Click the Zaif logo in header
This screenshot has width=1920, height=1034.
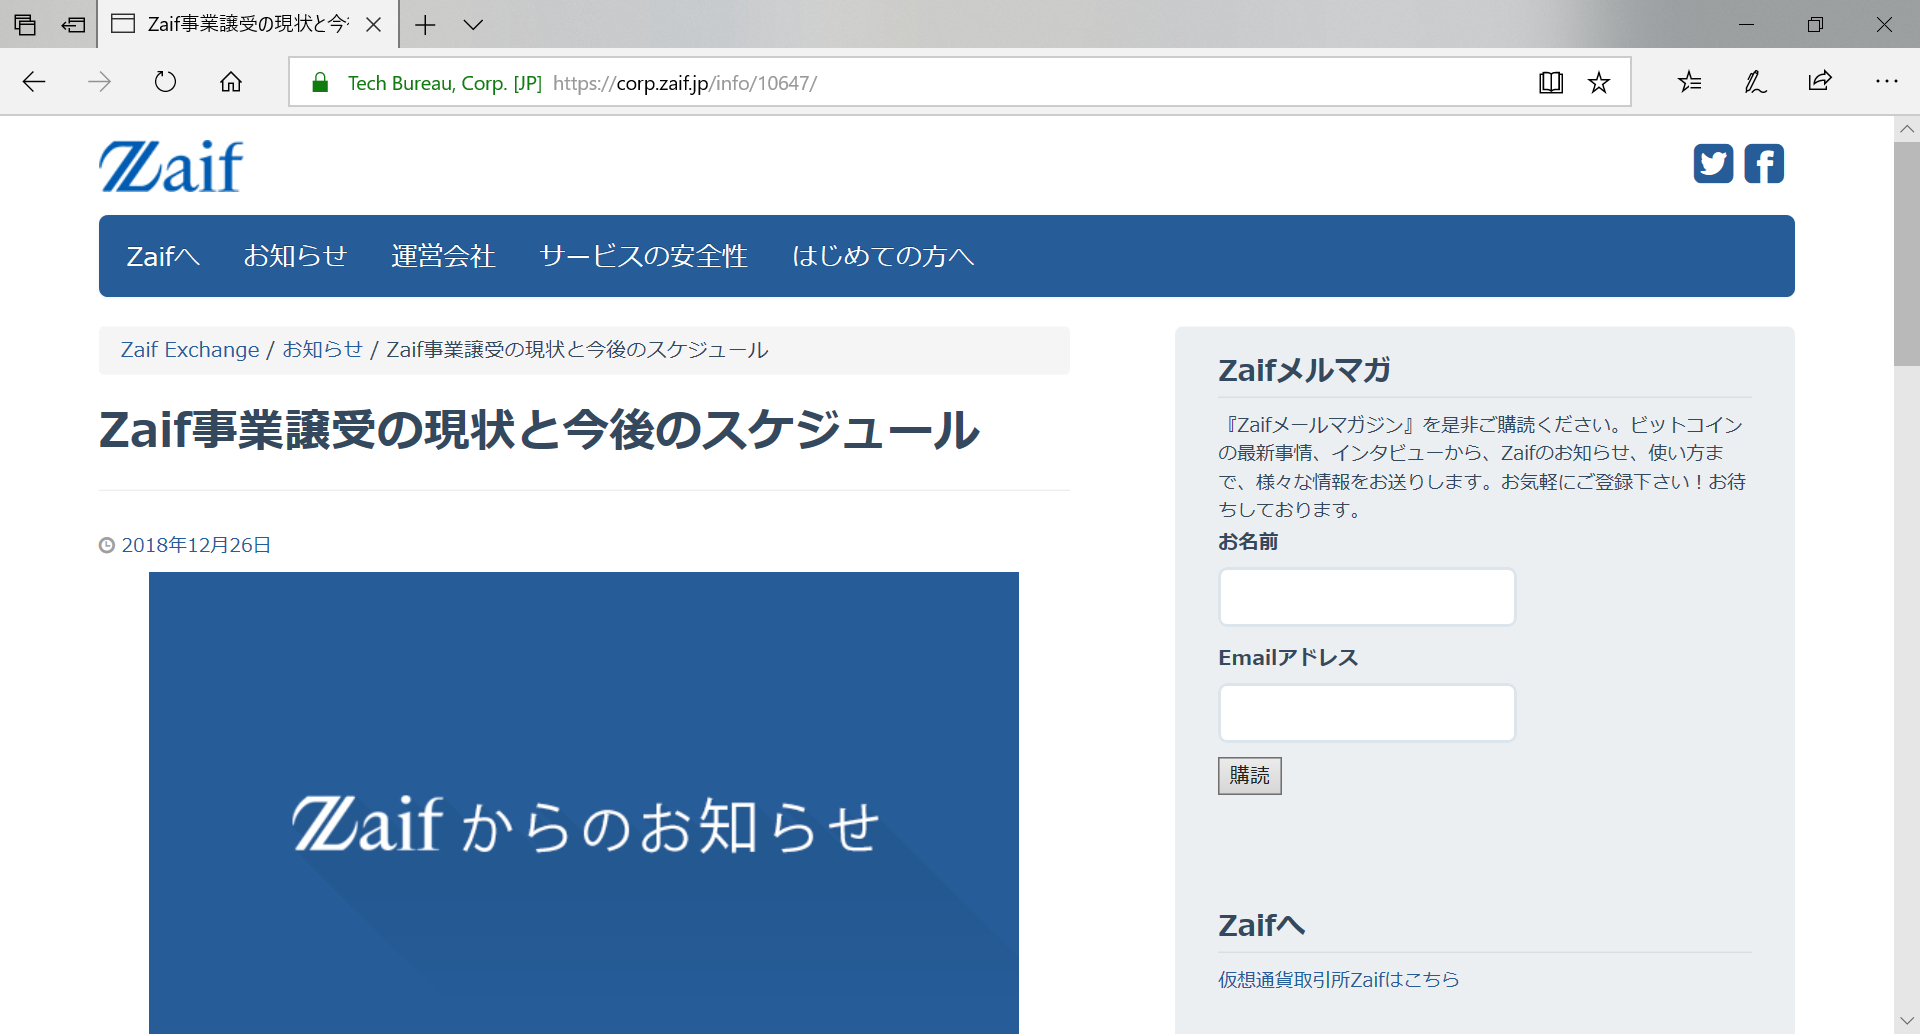(171, 166)
